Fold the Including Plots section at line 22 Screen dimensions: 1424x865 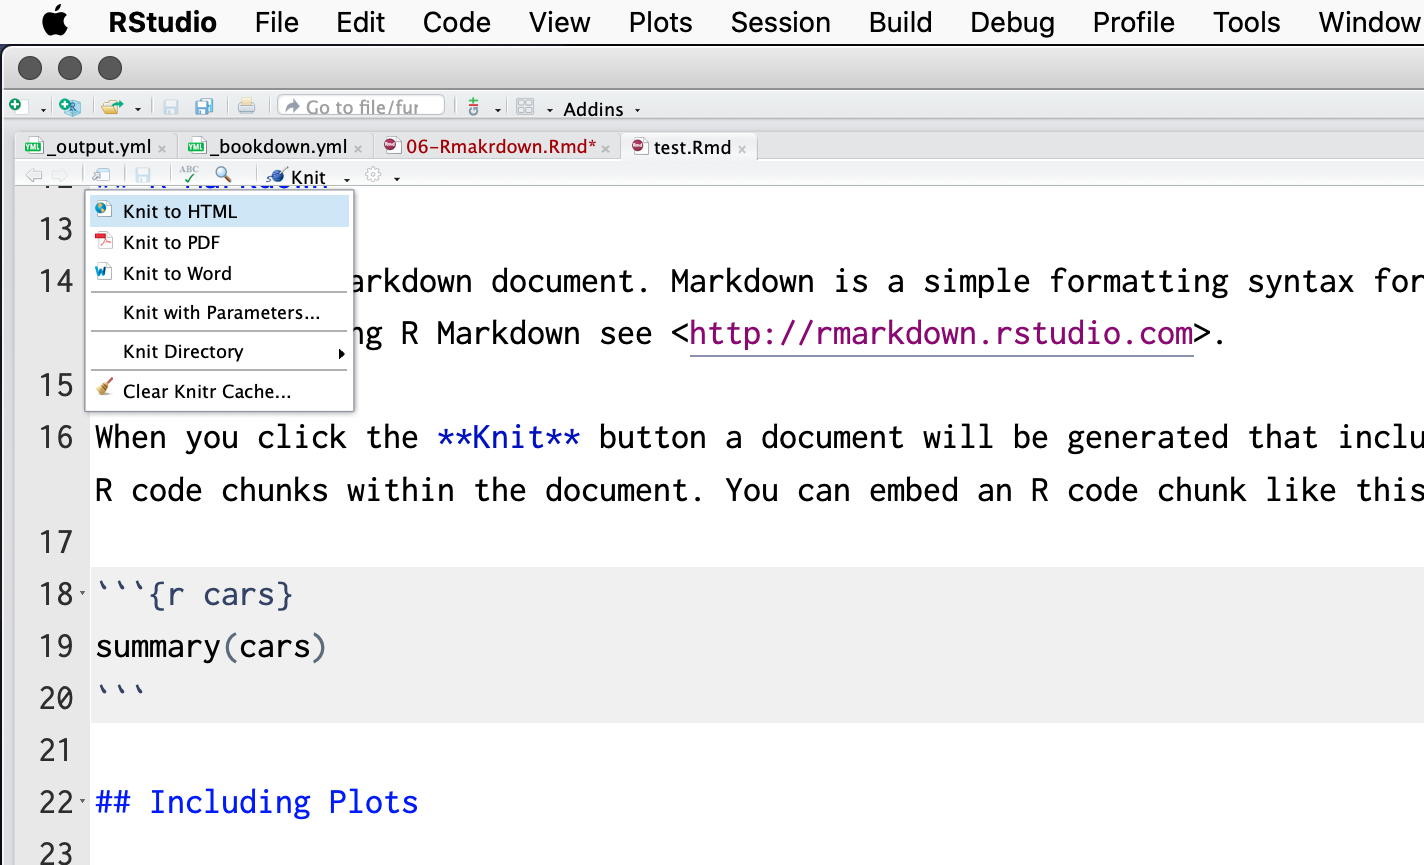click(x=82, y=802)
